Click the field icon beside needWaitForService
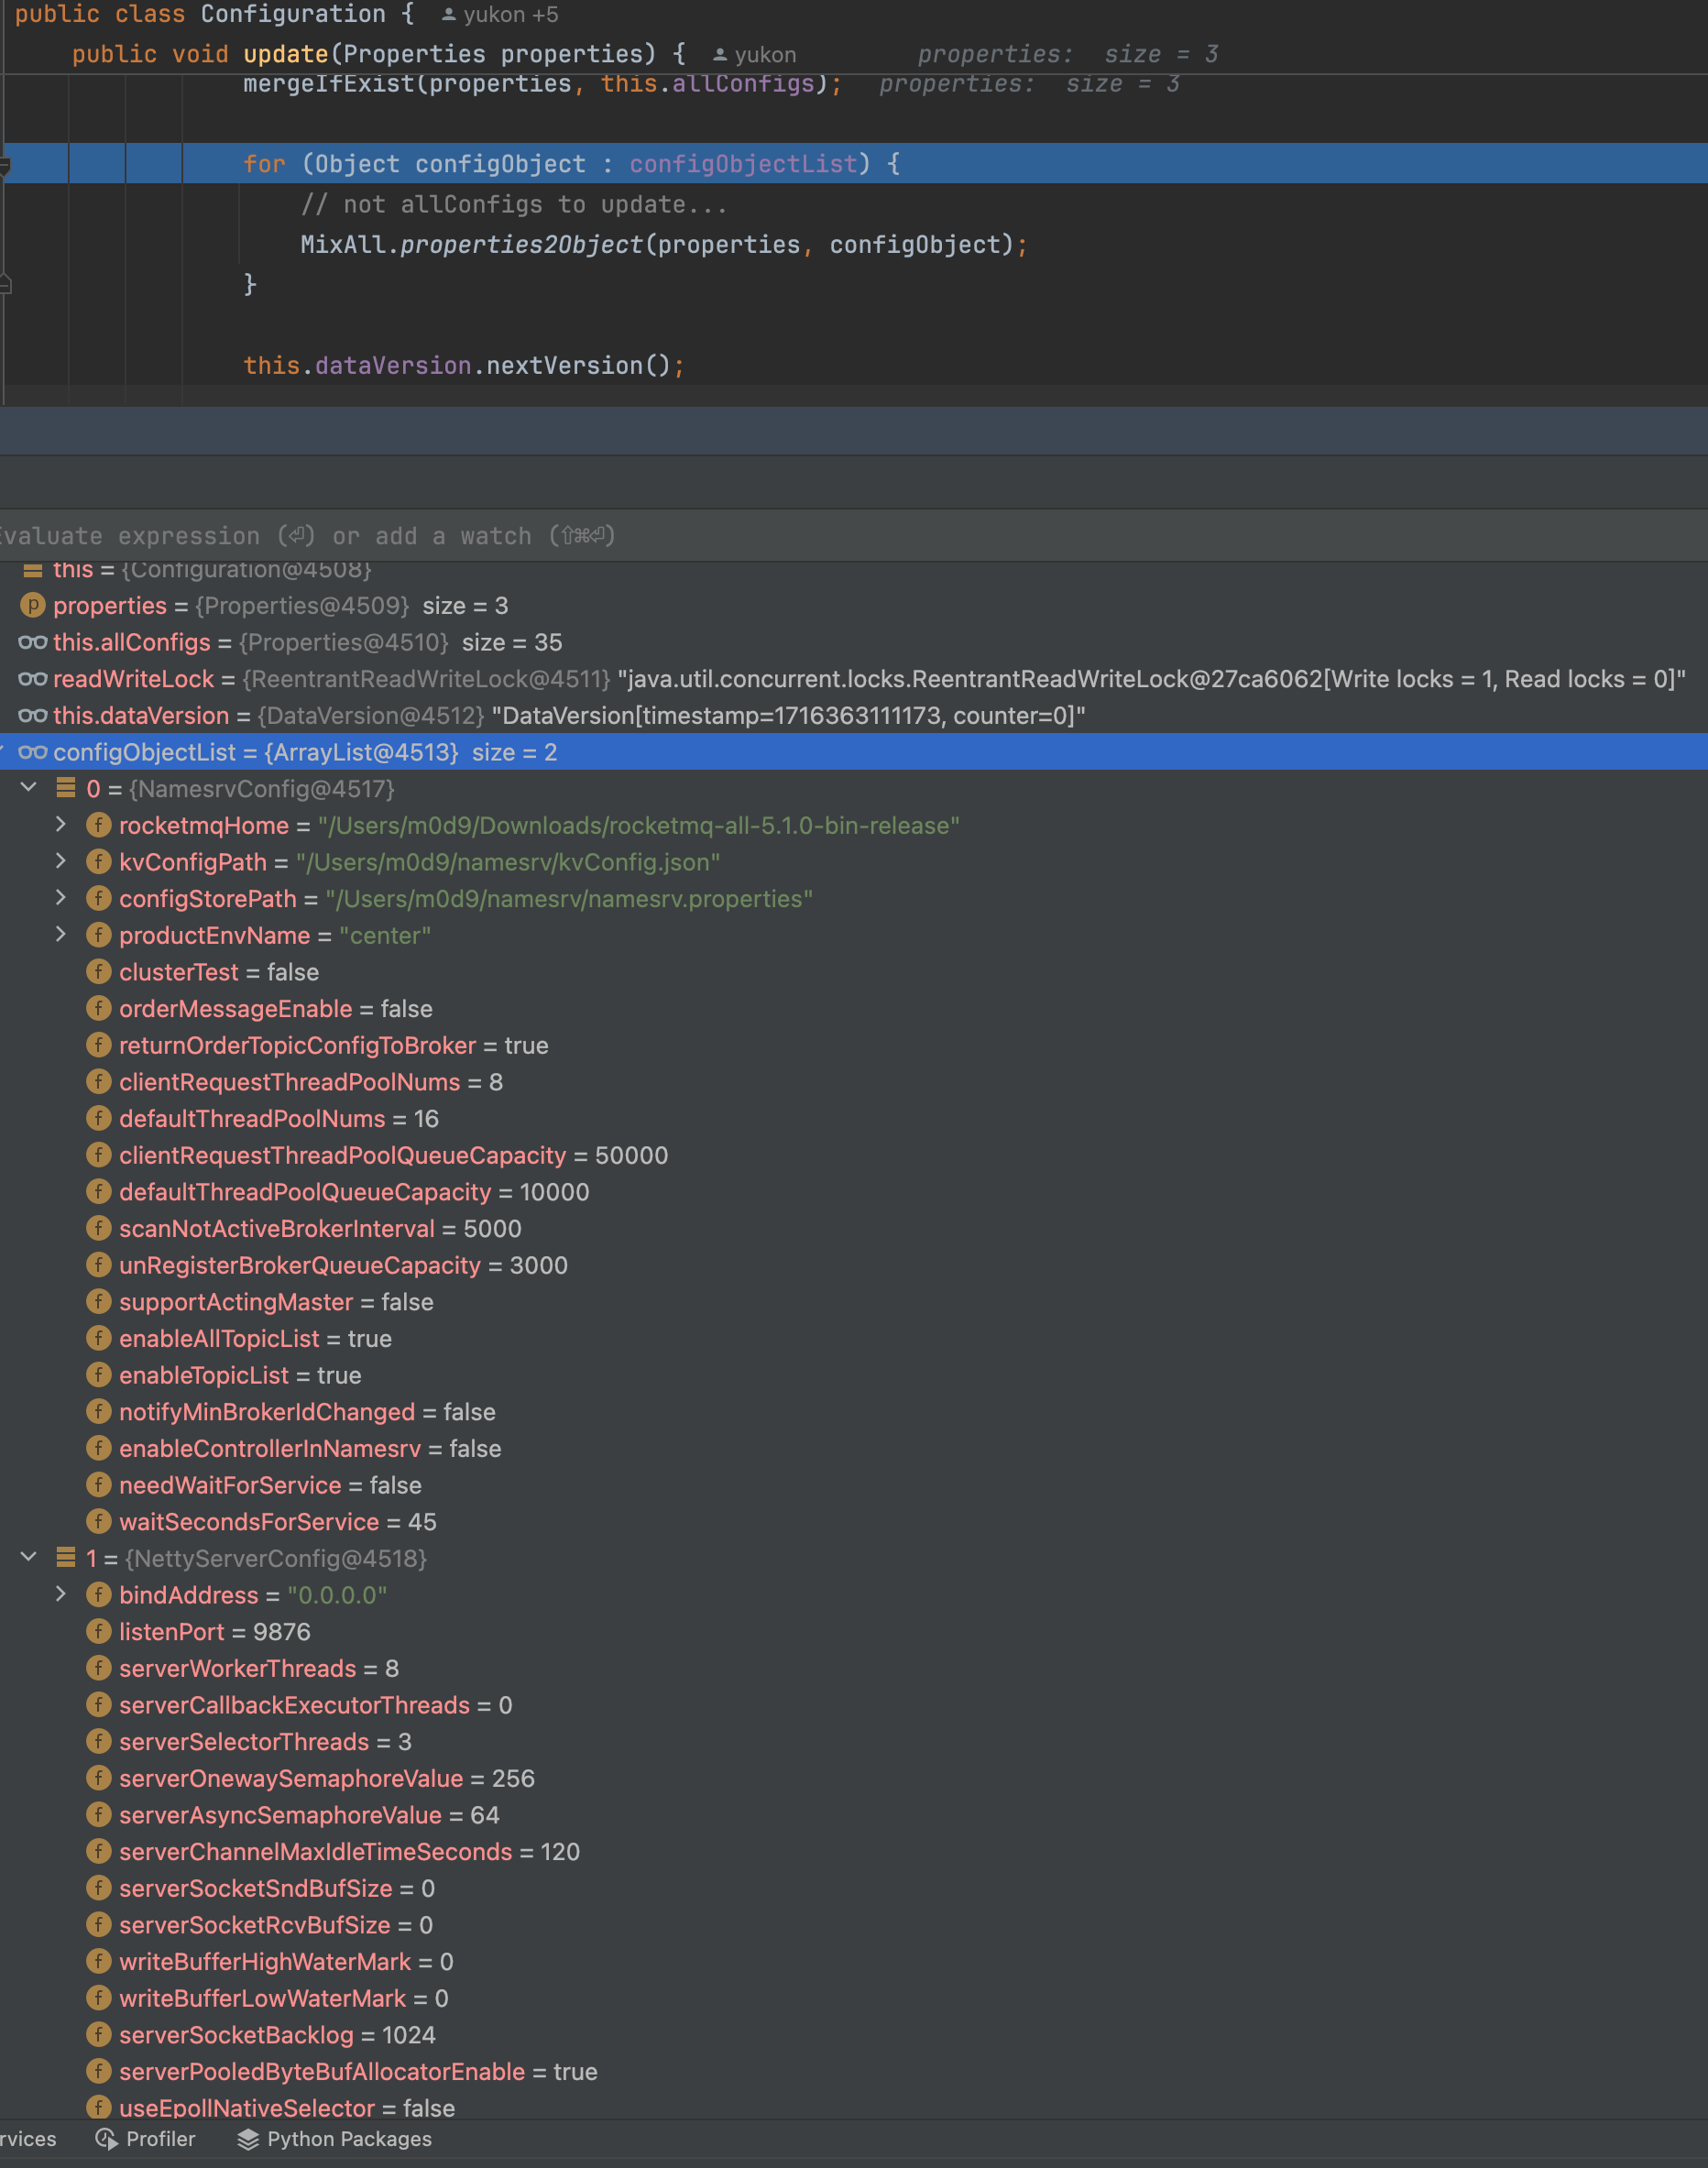1708x2168 pixels. (98, 1484)
